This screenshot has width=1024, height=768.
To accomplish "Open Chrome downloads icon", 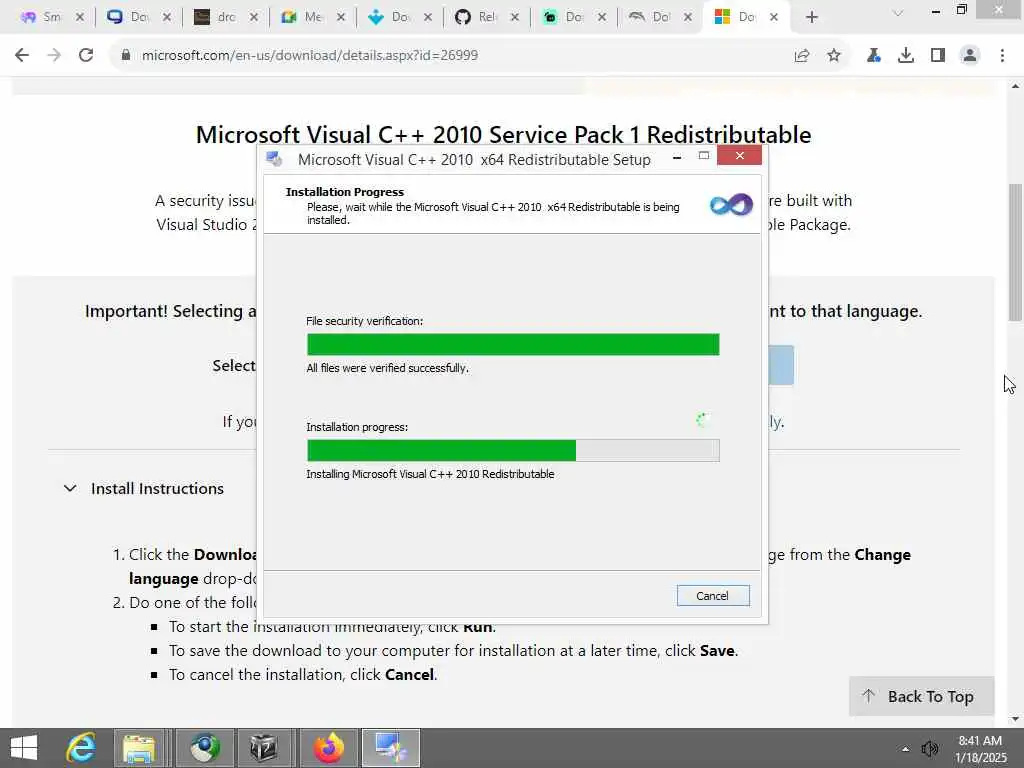I will coord(906,56).
